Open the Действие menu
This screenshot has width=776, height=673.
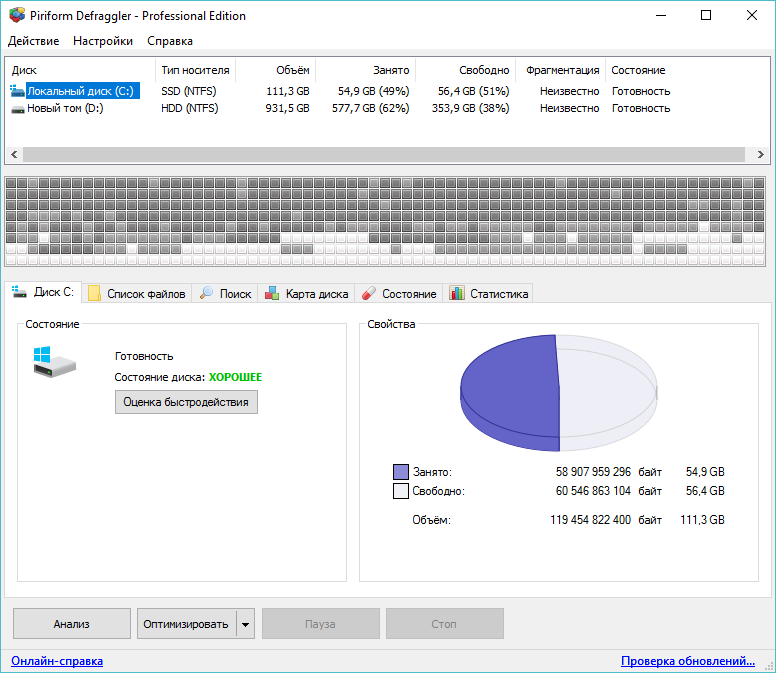33,41
